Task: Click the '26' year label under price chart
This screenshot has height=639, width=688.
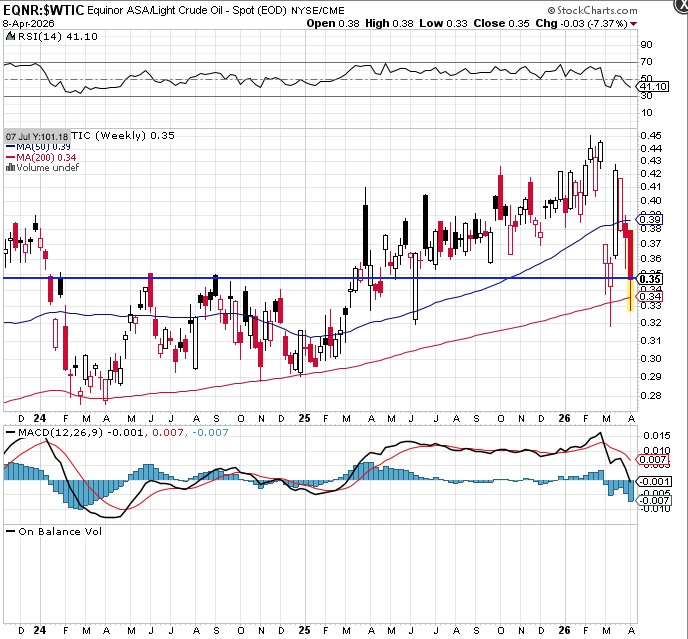Action: click(564, 419)
